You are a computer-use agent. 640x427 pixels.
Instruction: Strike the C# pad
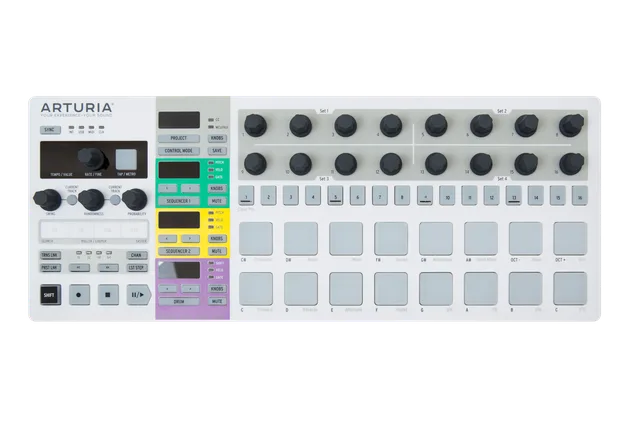(x=256, y=239)
